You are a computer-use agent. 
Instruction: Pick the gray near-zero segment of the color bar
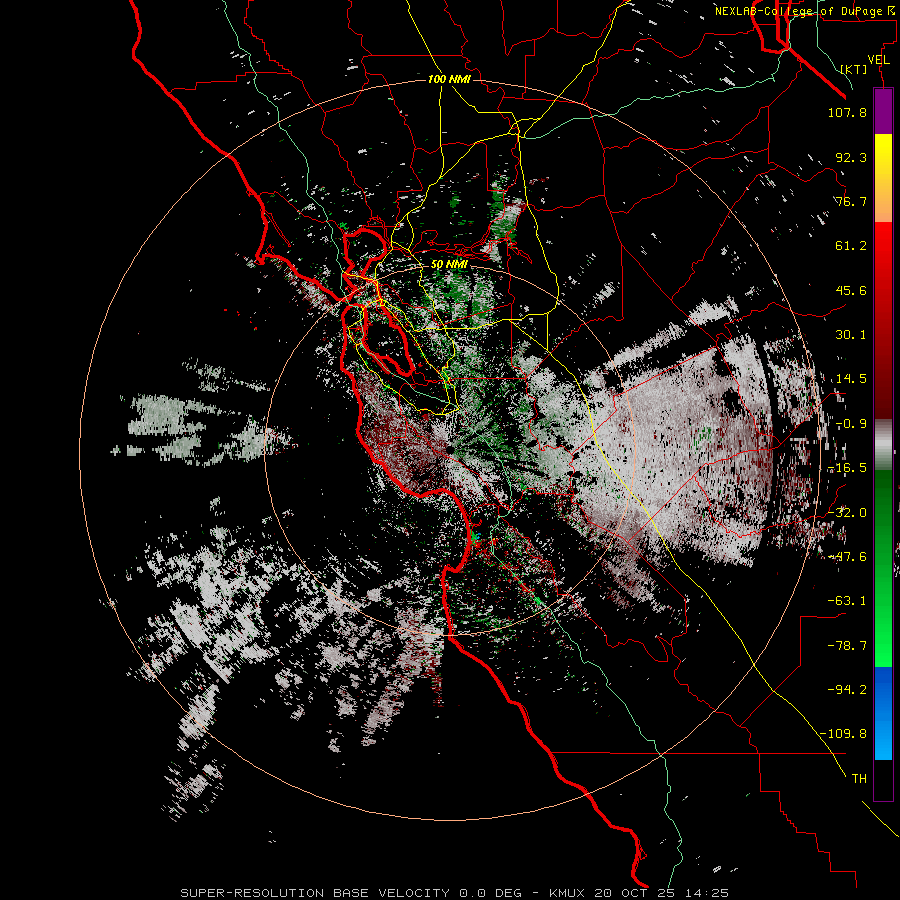(x=883, y=445)
